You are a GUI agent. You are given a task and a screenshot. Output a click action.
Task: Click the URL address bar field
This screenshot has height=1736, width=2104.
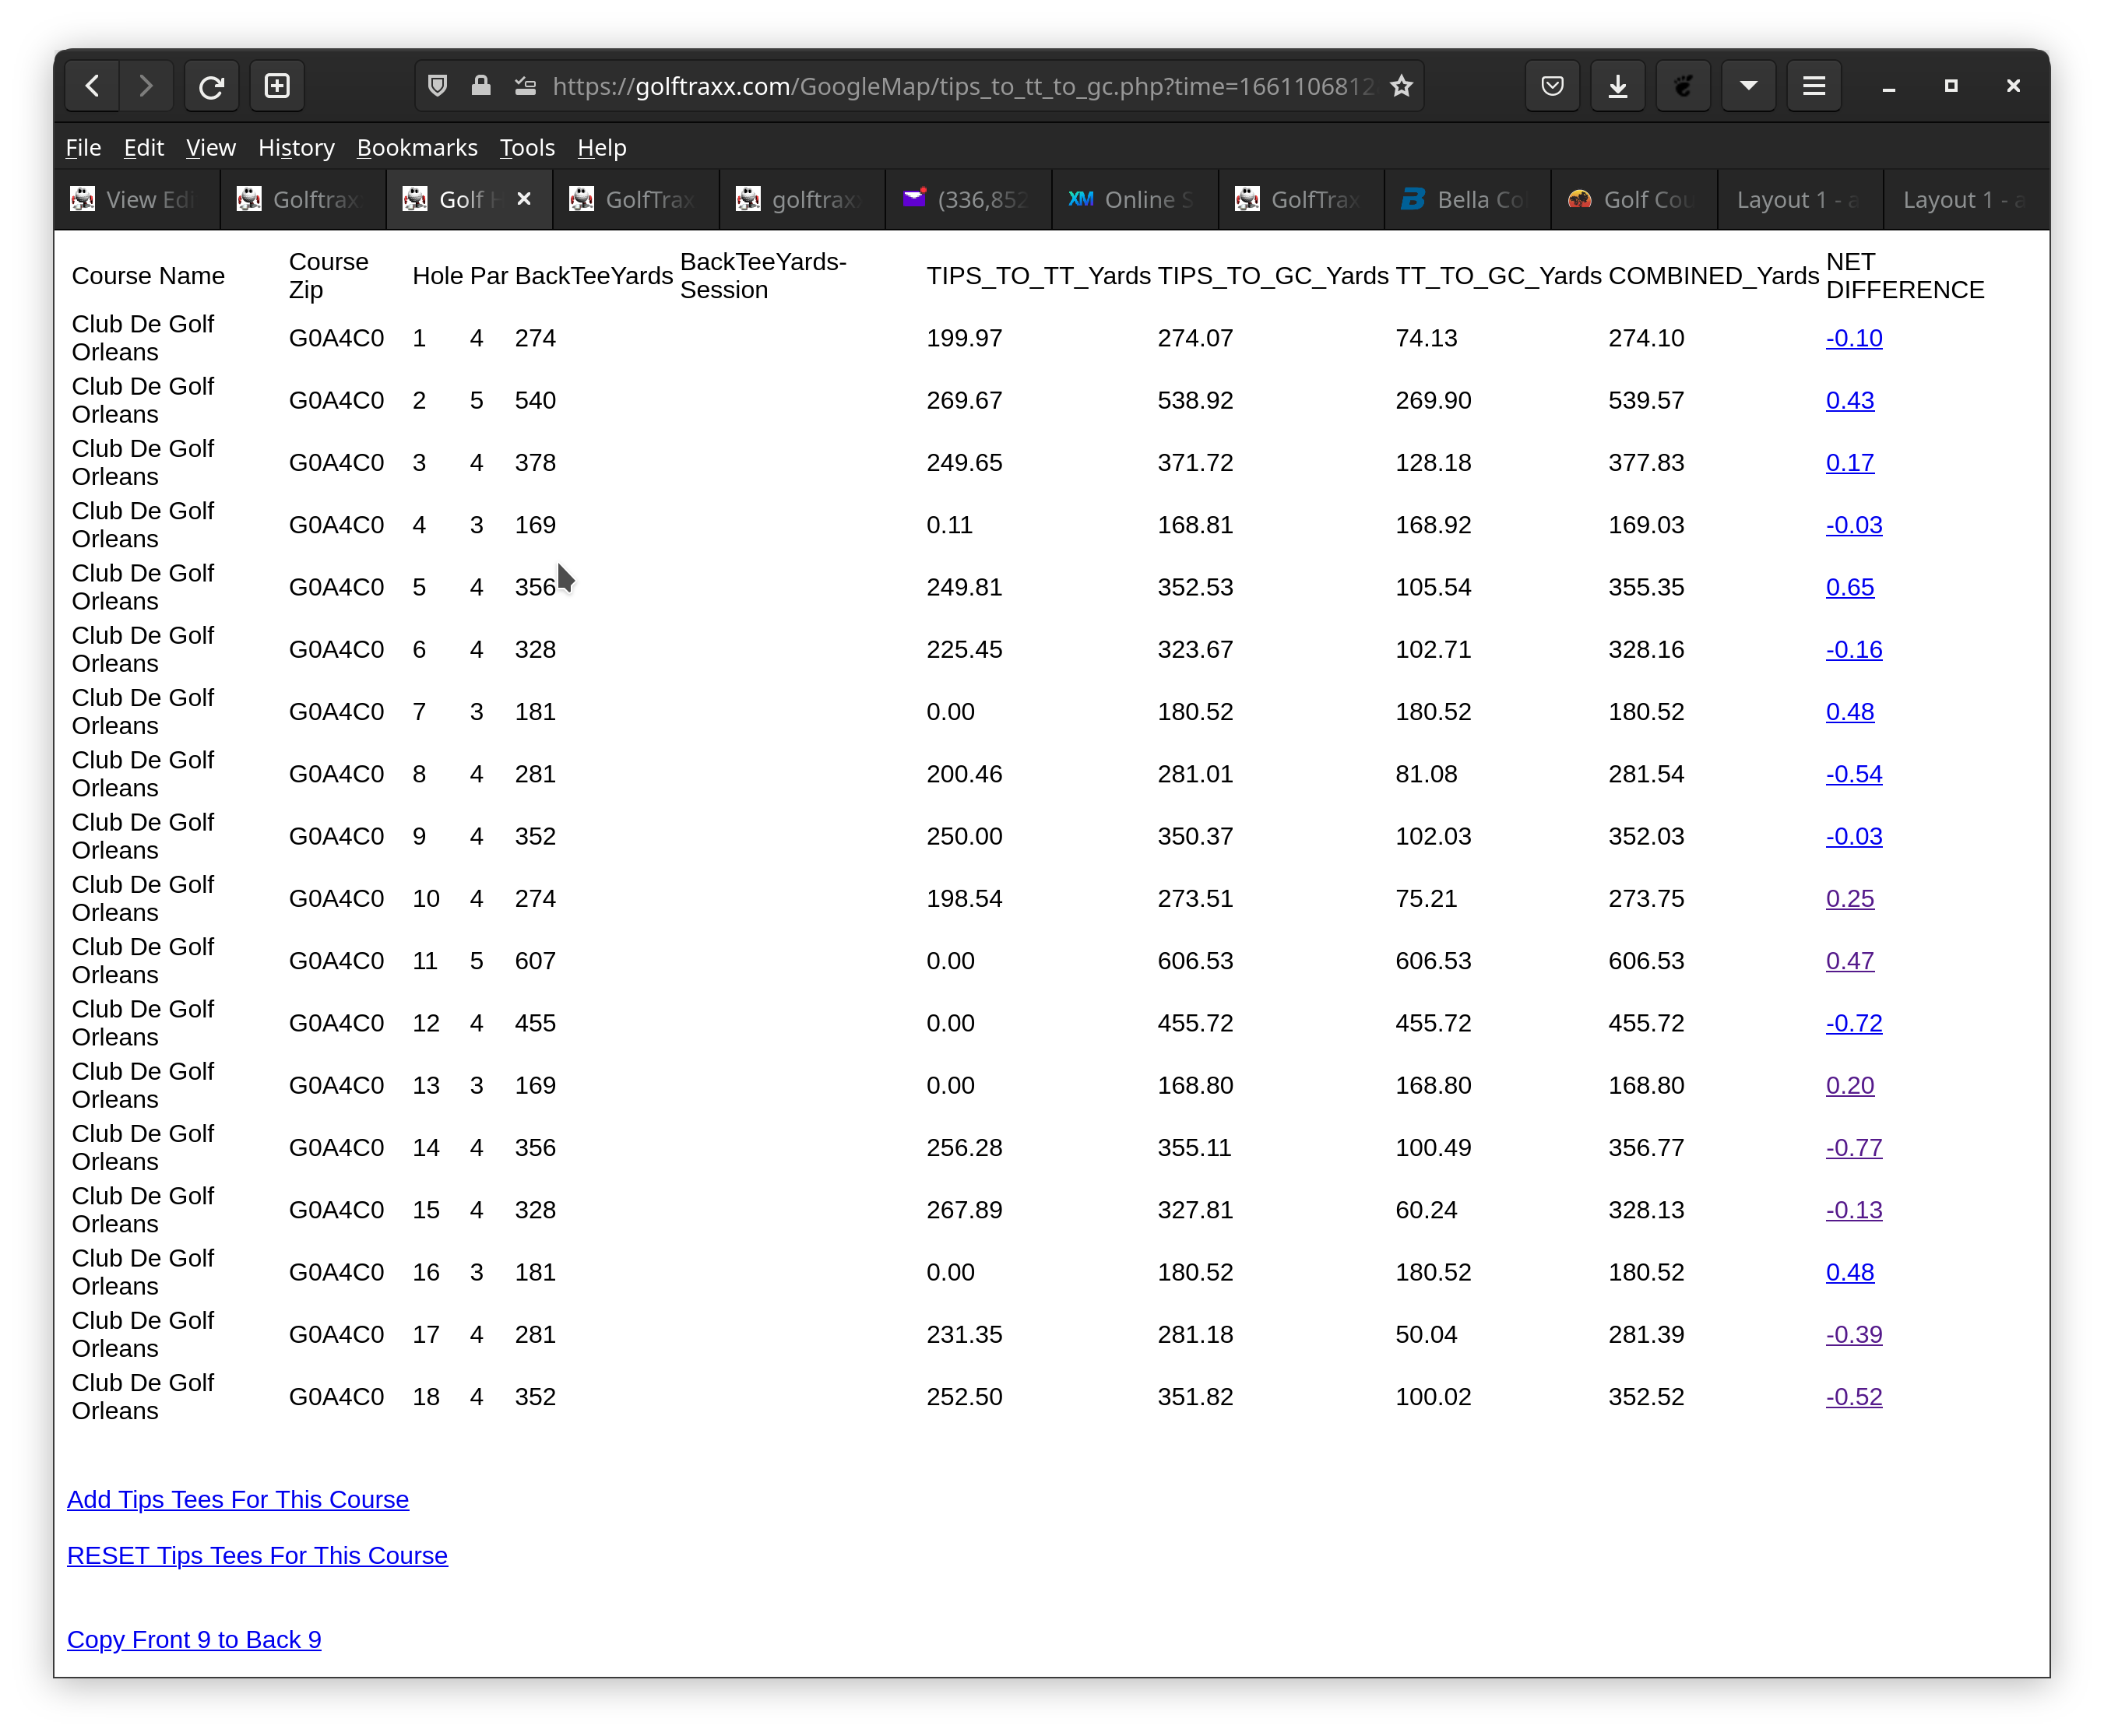[962, 86]
